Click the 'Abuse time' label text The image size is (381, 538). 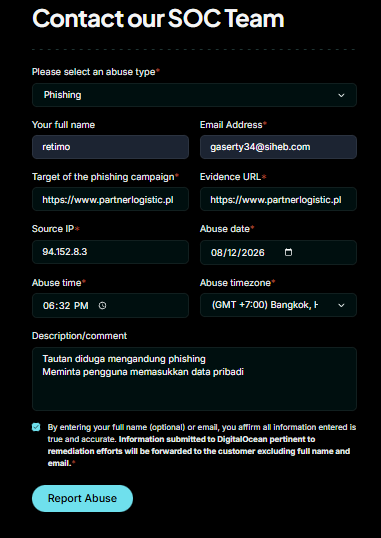coord(59,283)
